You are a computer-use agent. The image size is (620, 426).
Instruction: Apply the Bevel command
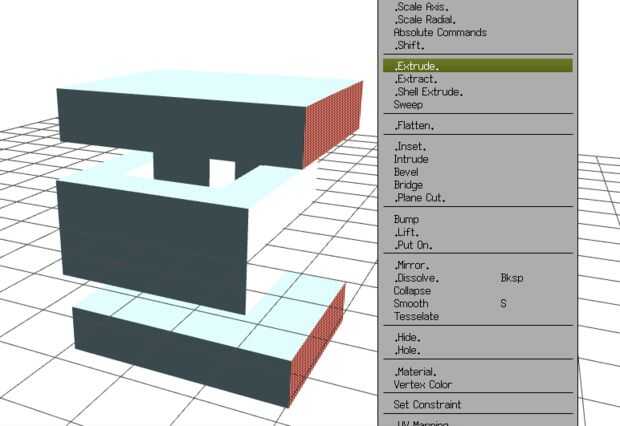click(478, 172)
